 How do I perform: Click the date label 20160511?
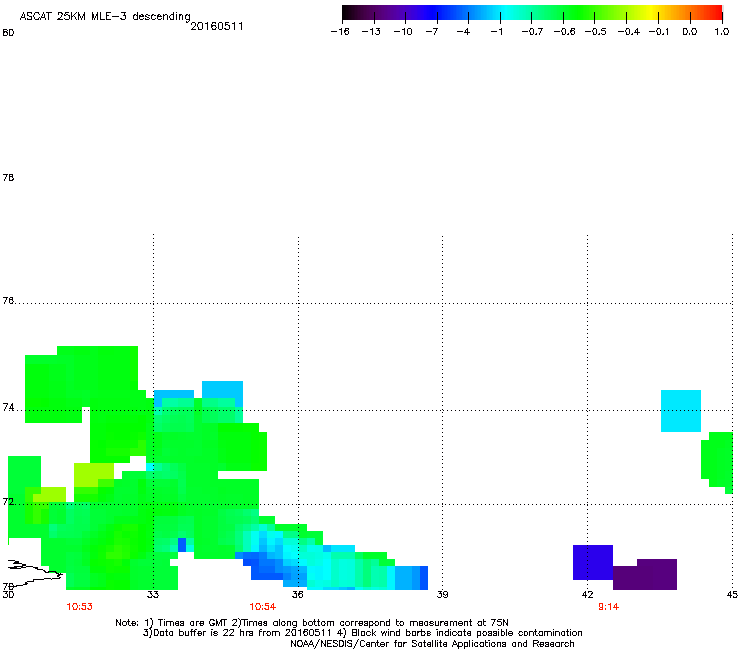pos(217,26)
